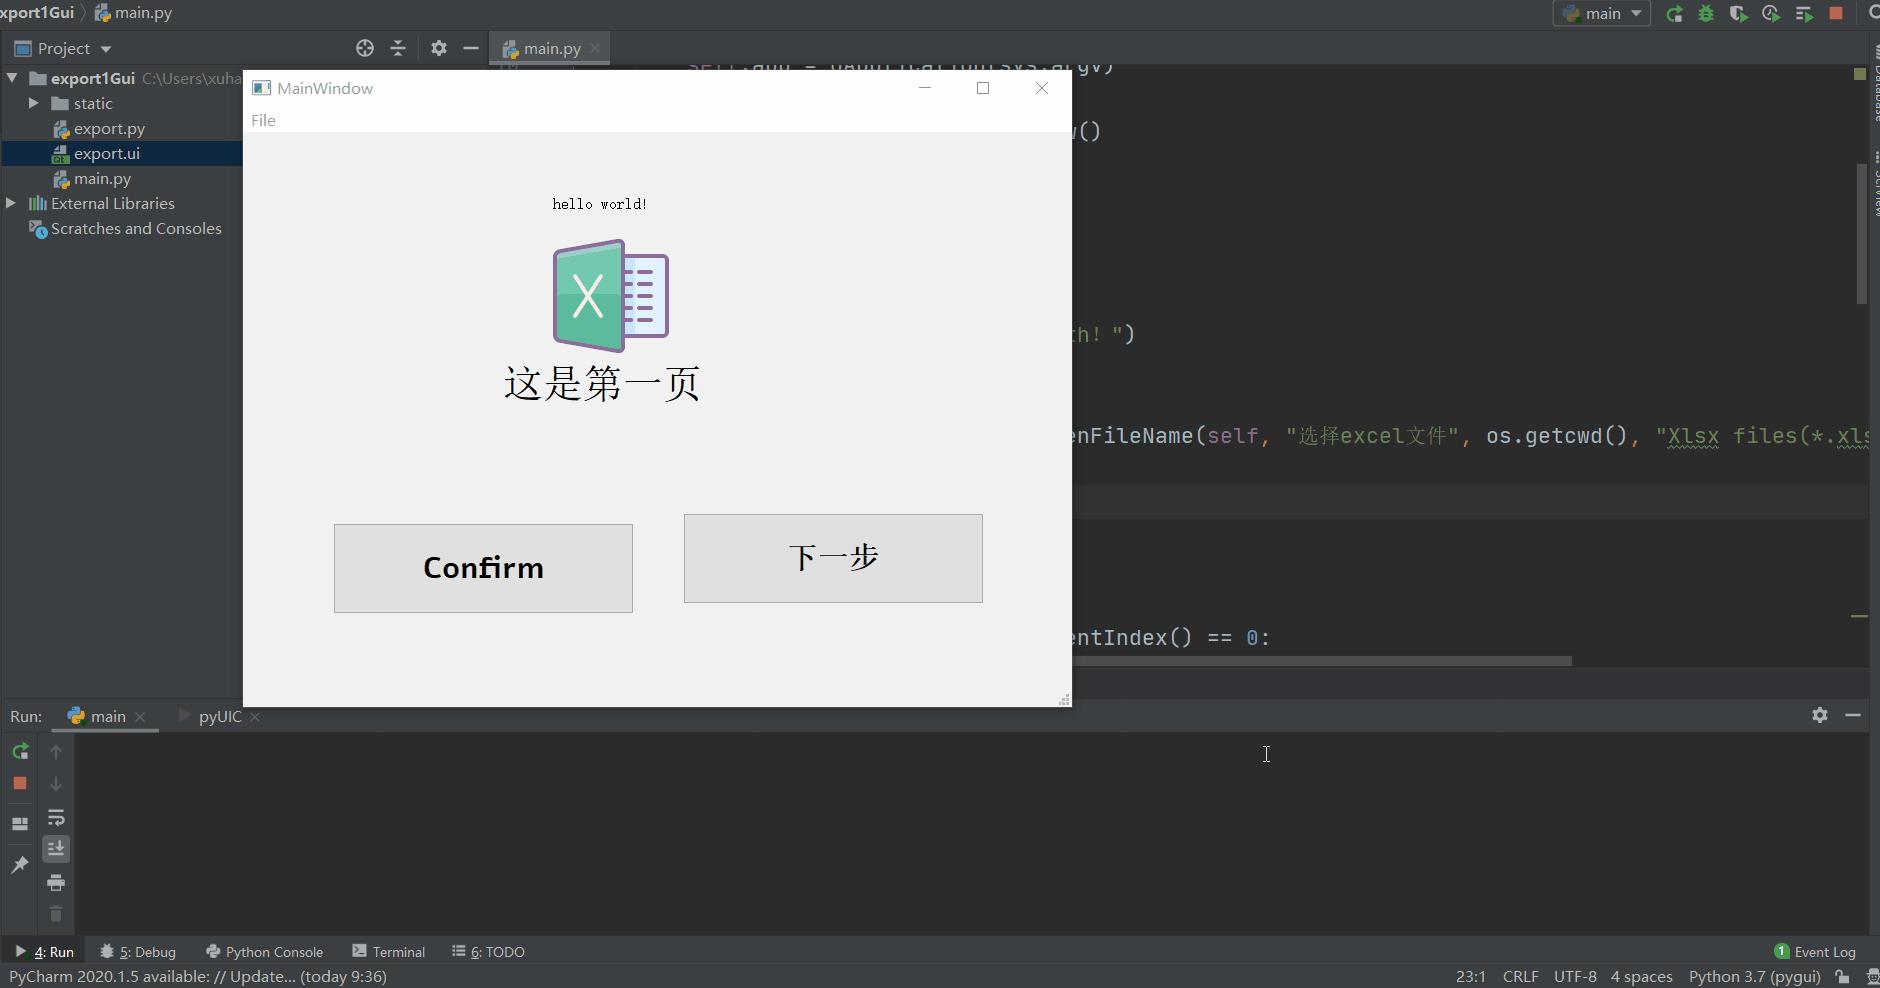1880x988 pixels.
Task: Open Project panel gear options
Action: click(438, 48)
